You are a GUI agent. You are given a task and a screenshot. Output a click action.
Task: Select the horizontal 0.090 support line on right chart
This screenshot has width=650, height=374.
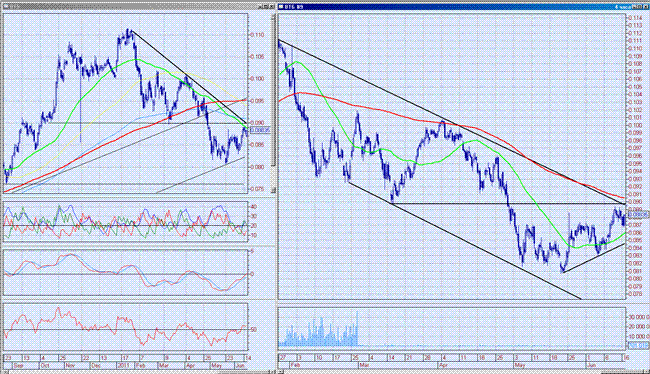508,203
